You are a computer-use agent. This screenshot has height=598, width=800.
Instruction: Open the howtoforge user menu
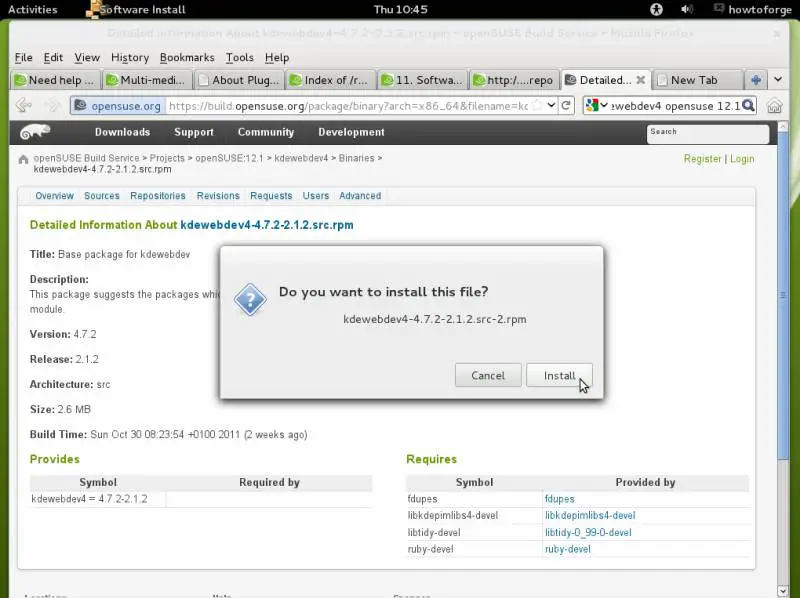[753, 9]
